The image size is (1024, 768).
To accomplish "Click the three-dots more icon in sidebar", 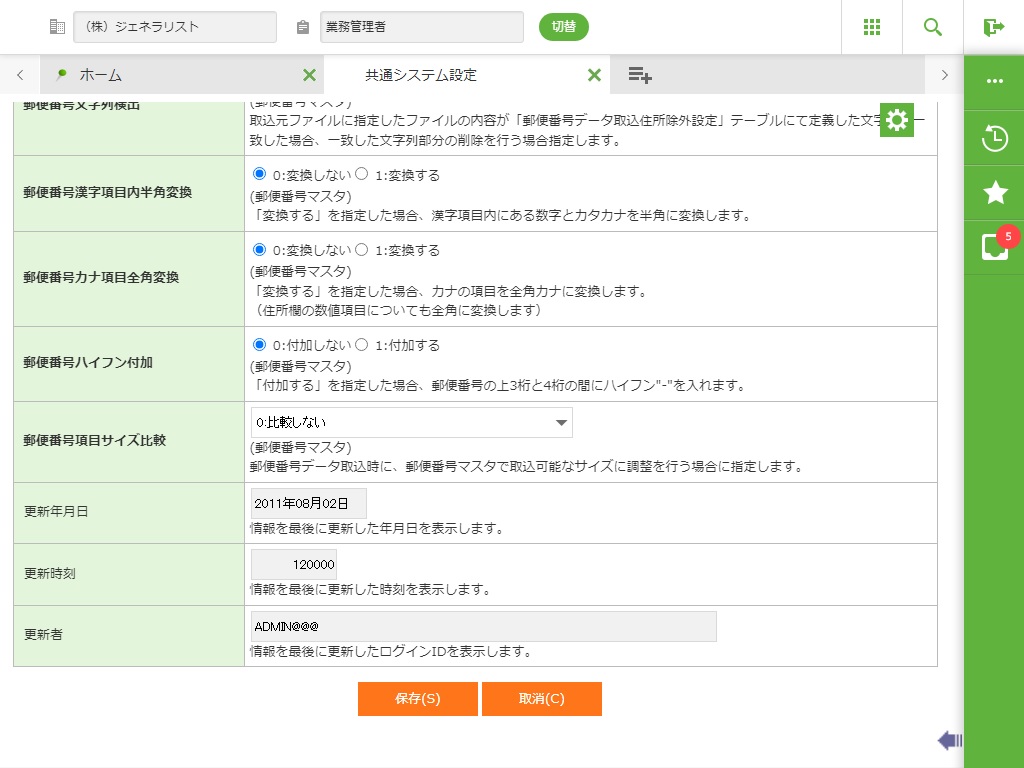I will pyautogui.click(x=995, y=82).
